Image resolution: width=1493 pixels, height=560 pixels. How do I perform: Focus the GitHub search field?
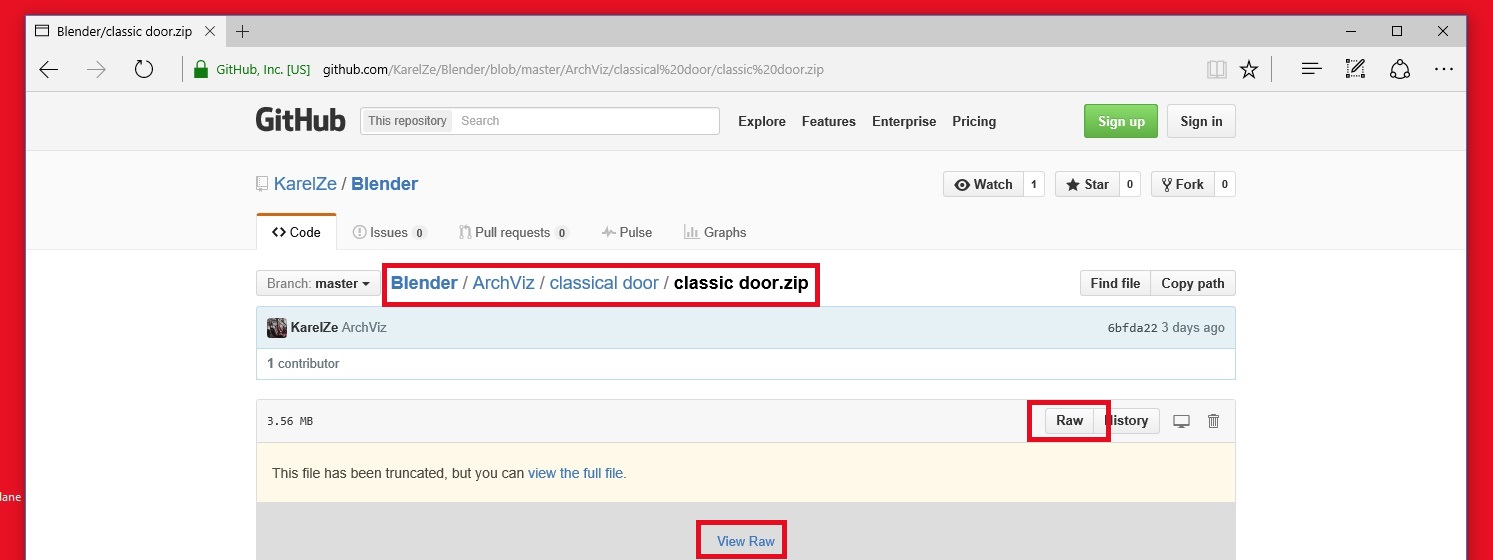coord(587,121)
